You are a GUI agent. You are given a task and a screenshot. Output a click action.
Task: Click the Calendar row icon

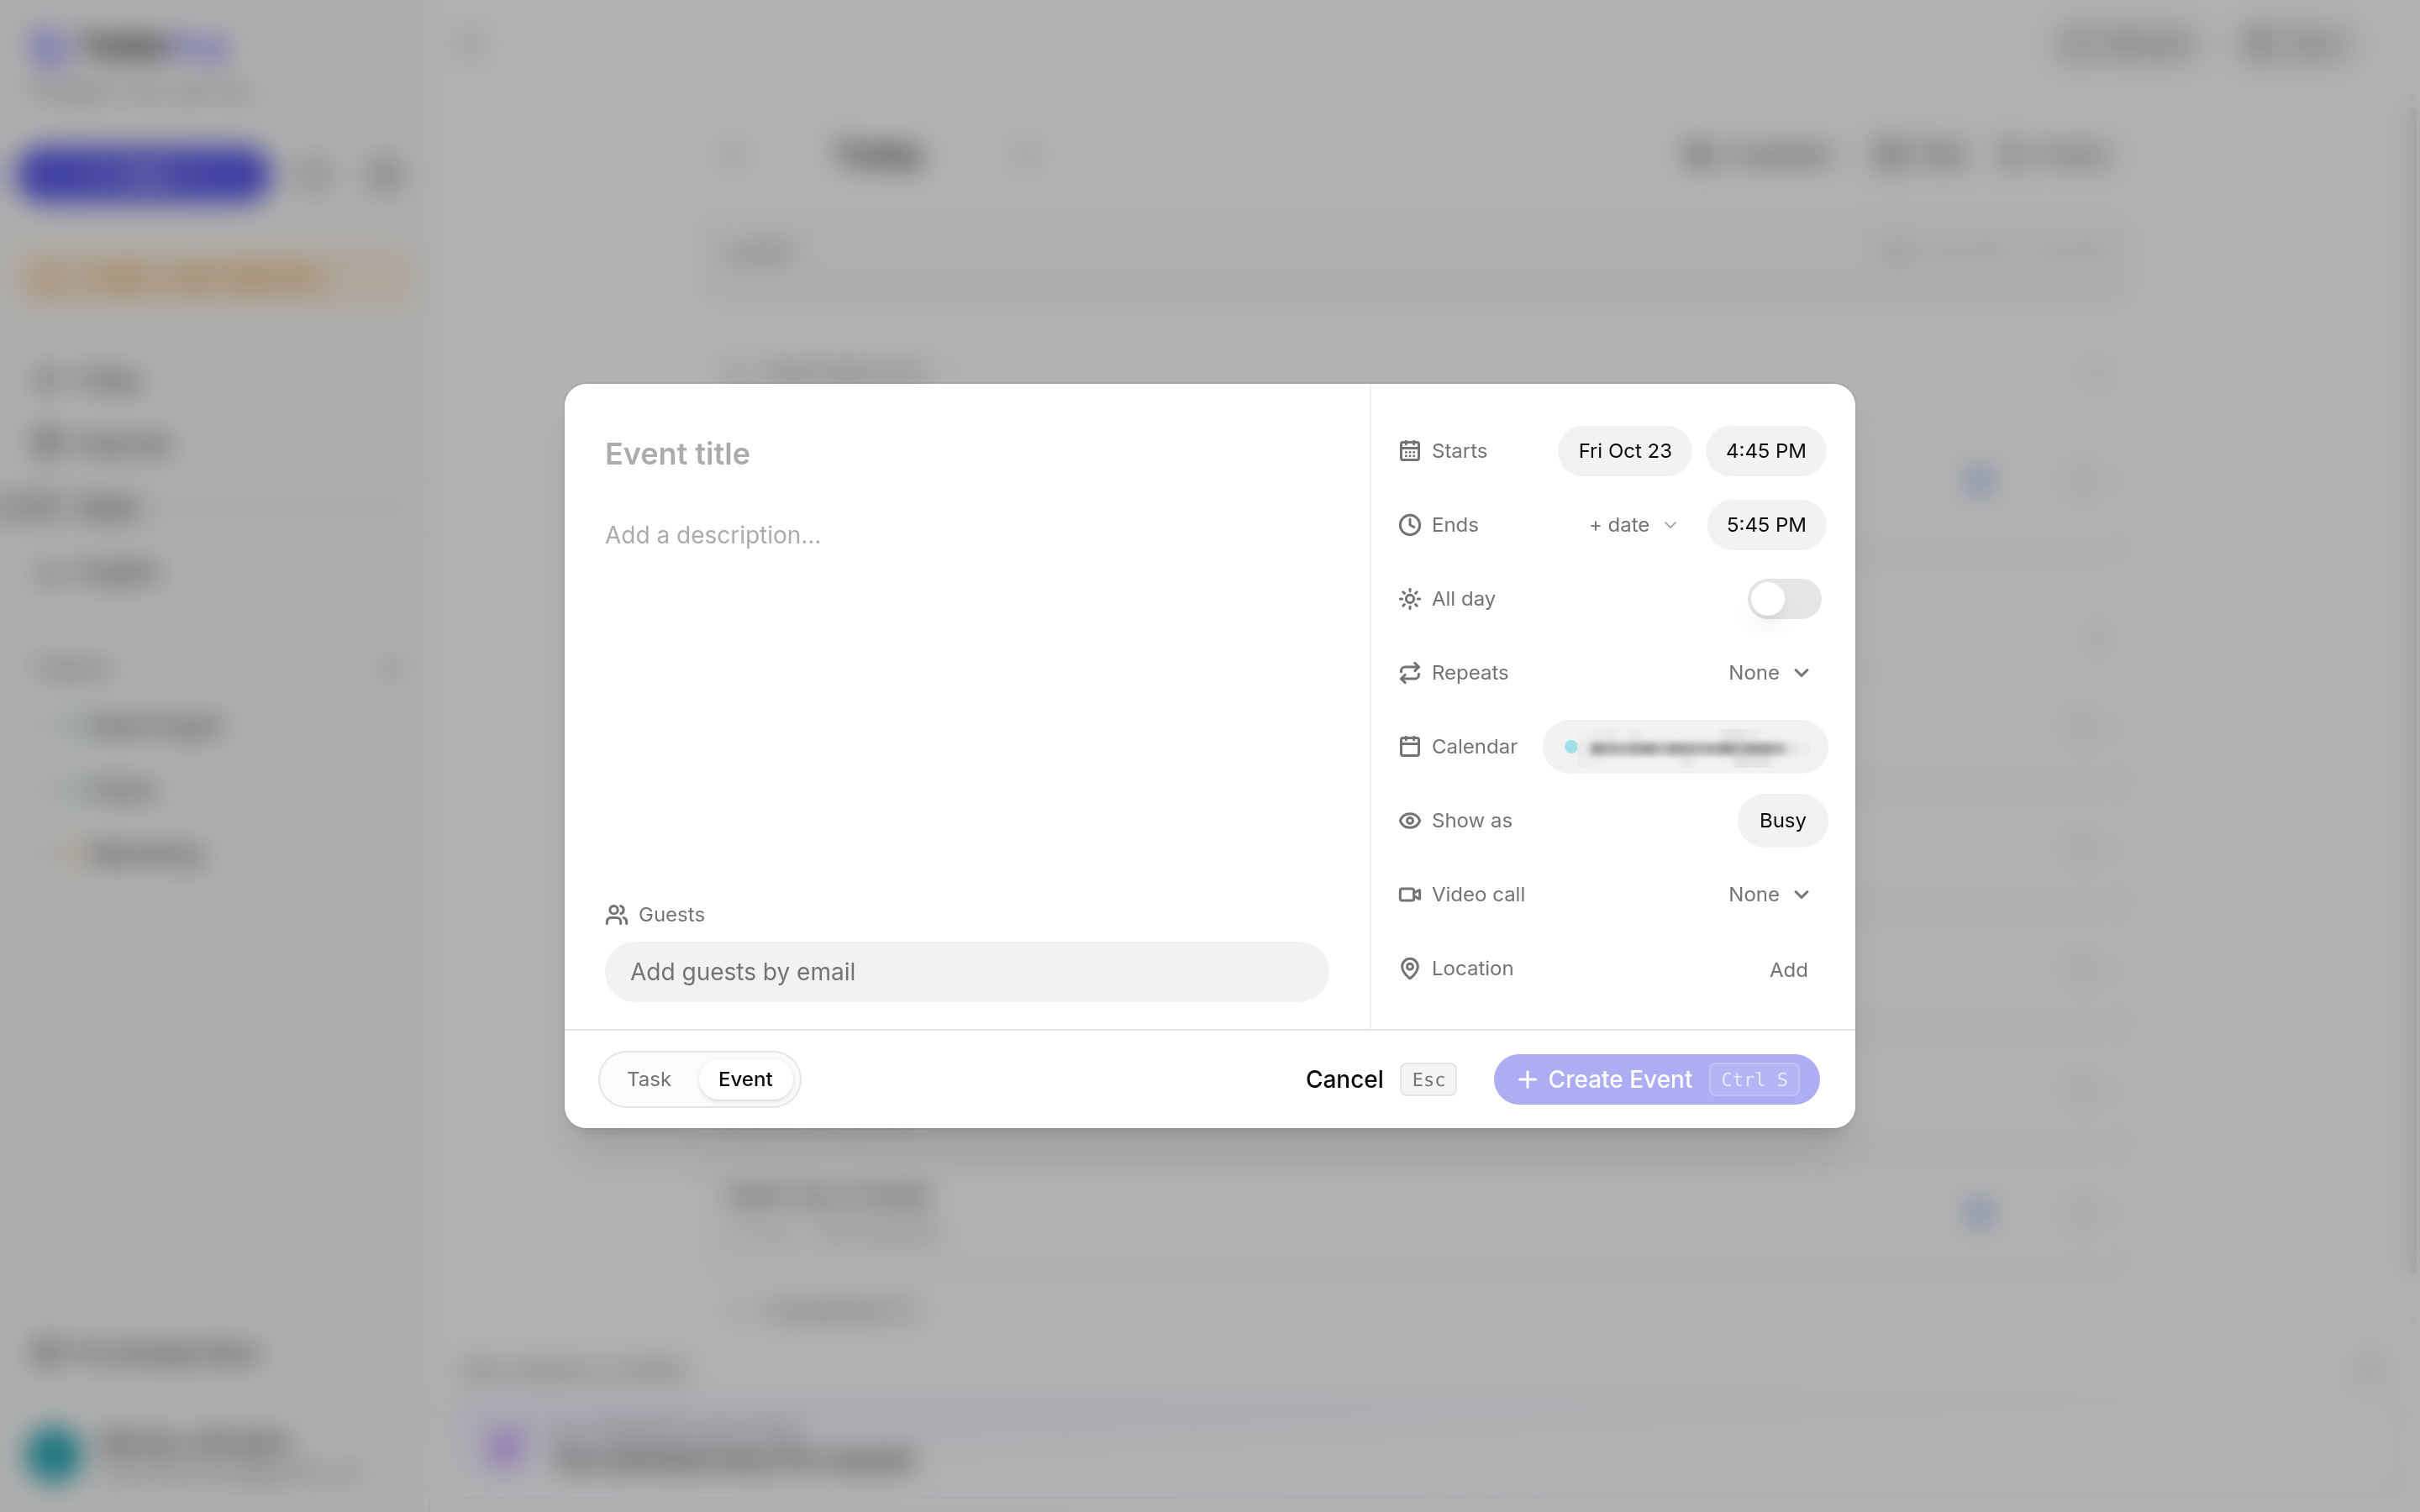pos(1409,747)
